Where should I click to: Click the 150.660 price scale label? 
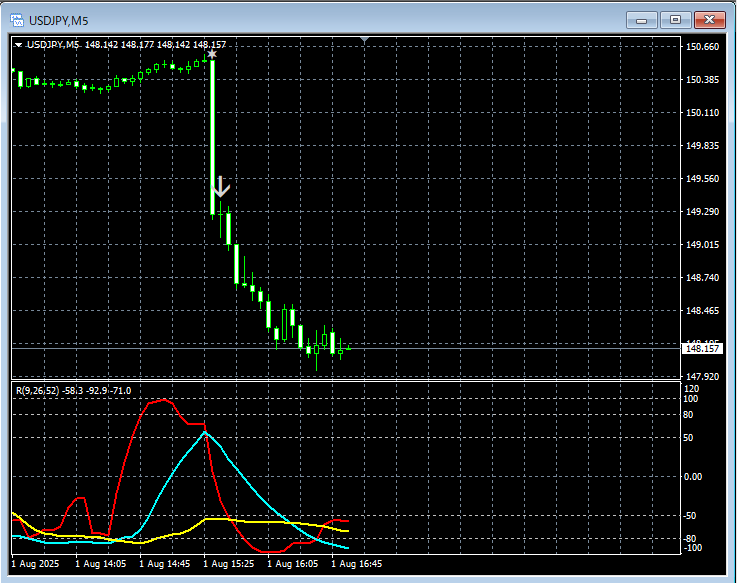(x=703, y=47)
